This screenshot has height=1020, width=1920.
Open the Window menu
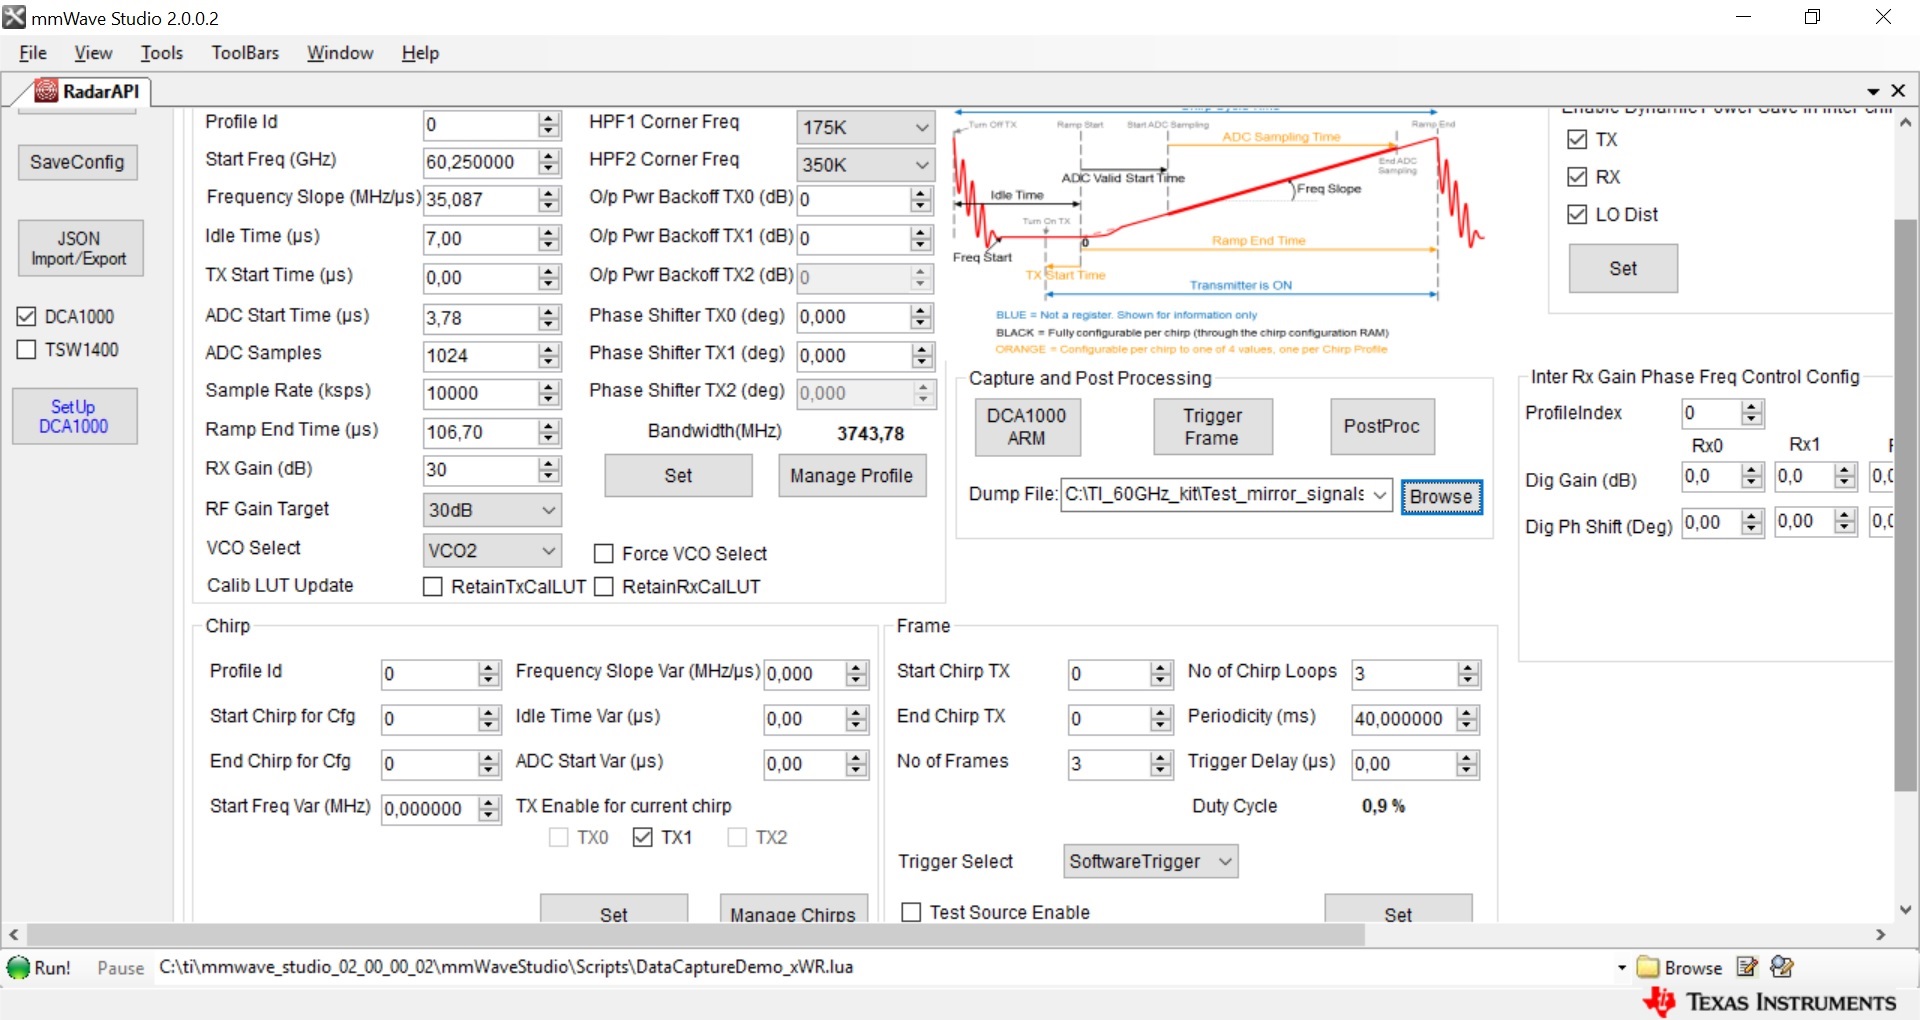pyautogui.click(x=340, y=53)
